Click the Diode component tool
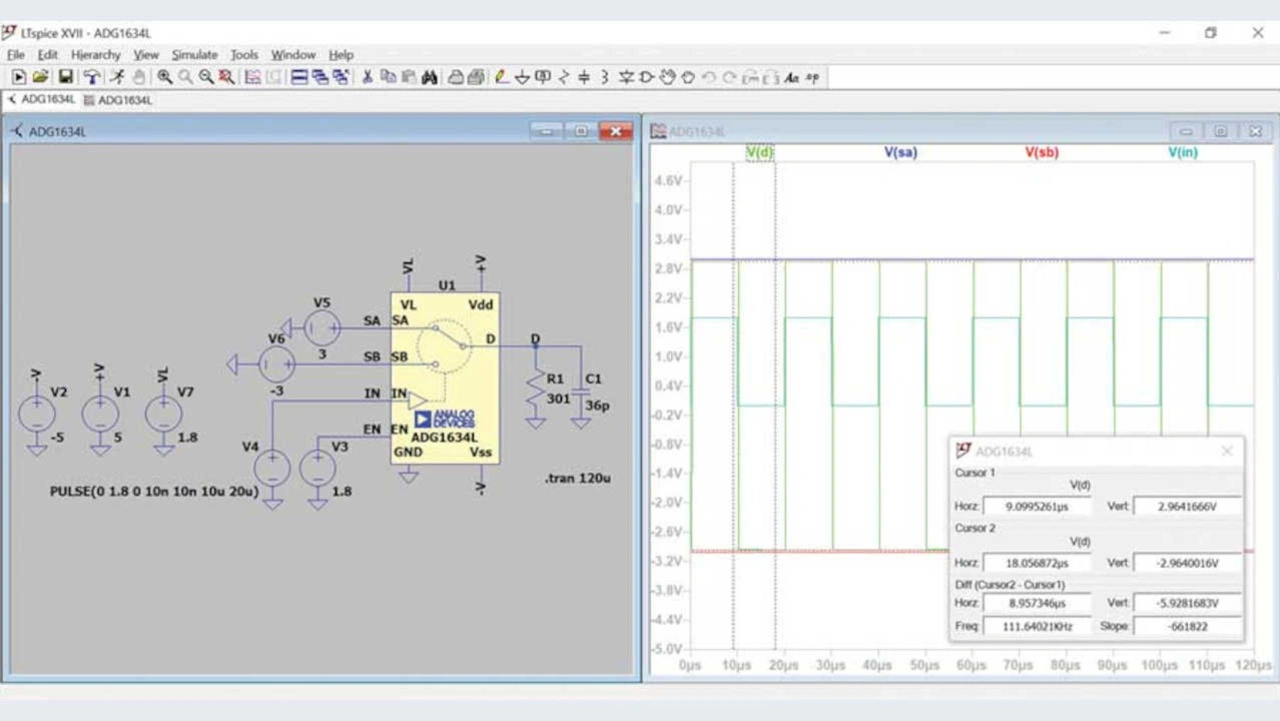This screenshot has width=1280, height=721. pos(627,77)
